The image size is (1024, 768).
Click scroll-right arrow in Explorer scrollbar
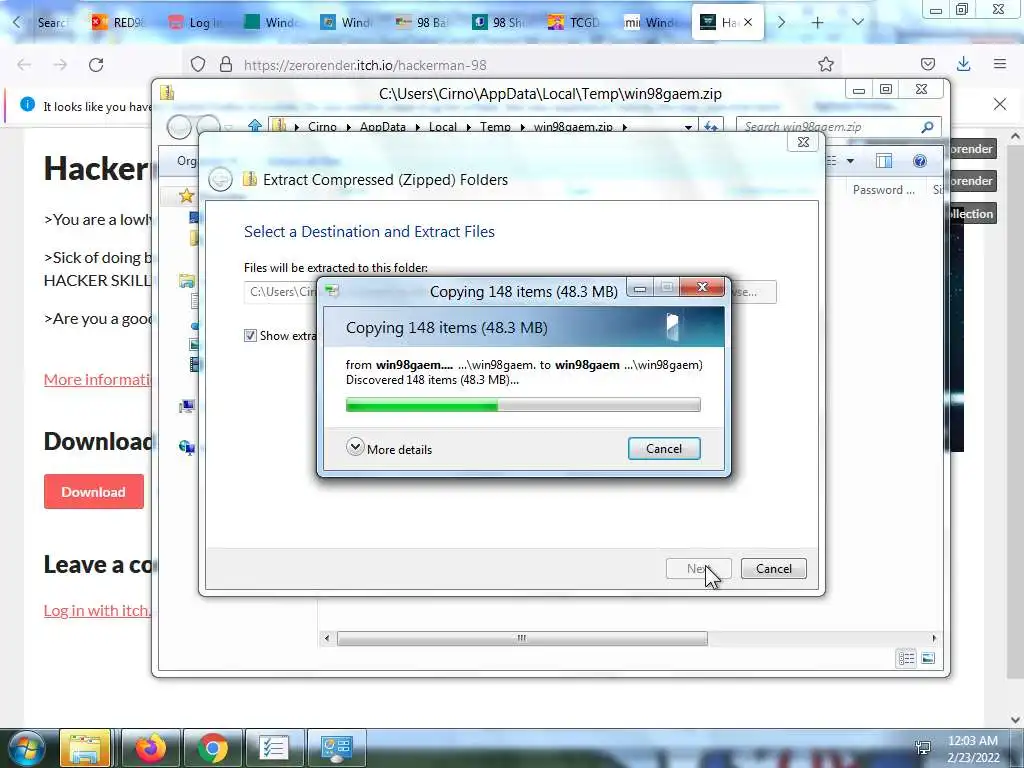click(x=934, y=638)
